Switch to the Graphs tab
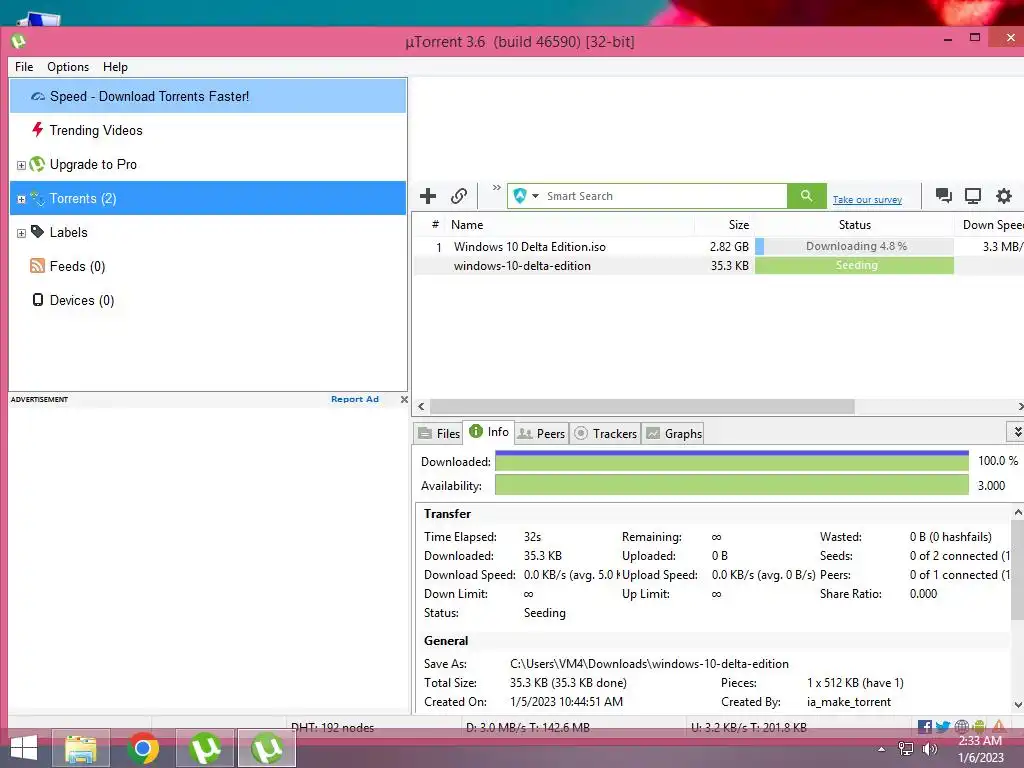The image size is (1024, 768). [x=673, y=434]
